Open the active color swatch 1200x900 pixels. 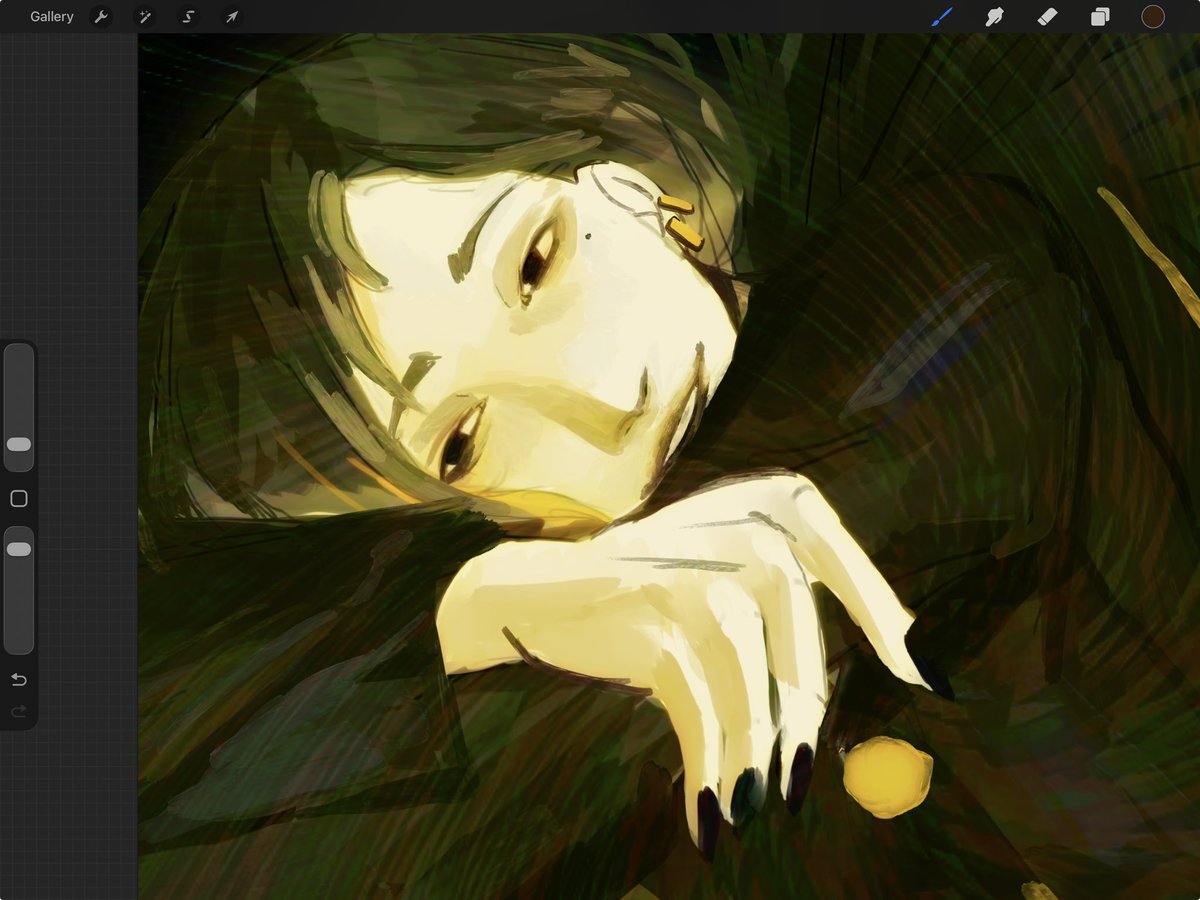click(x=1153, y=16)
